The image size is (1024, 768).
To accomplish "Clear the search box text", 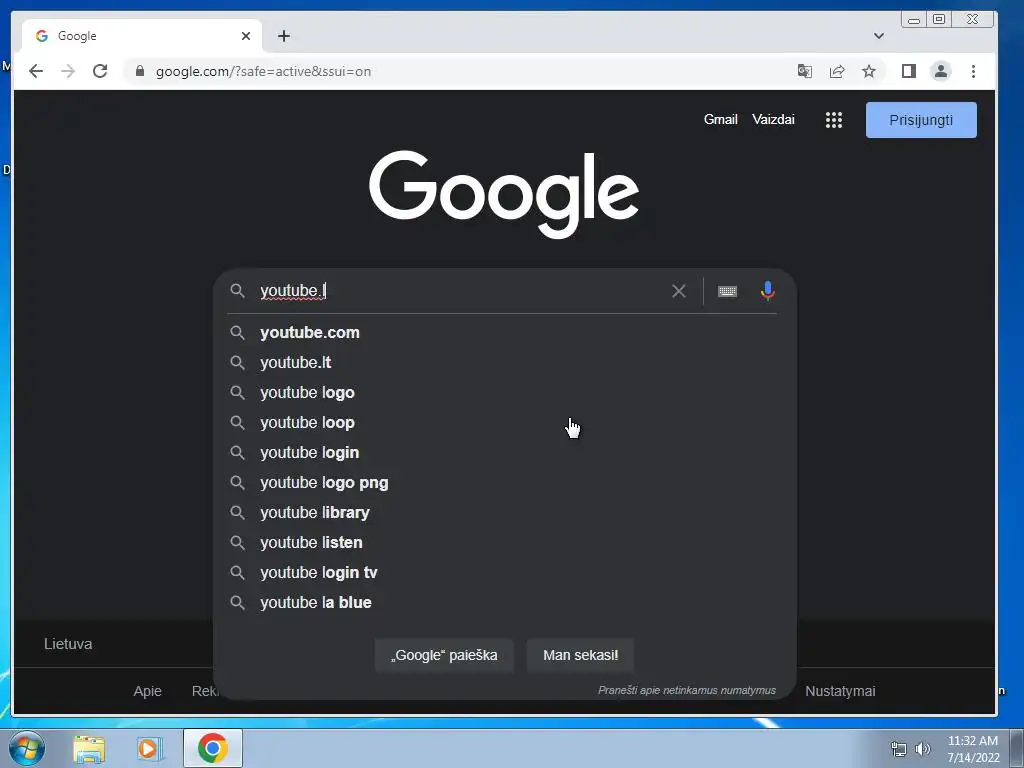I will [x=679, y=291].
